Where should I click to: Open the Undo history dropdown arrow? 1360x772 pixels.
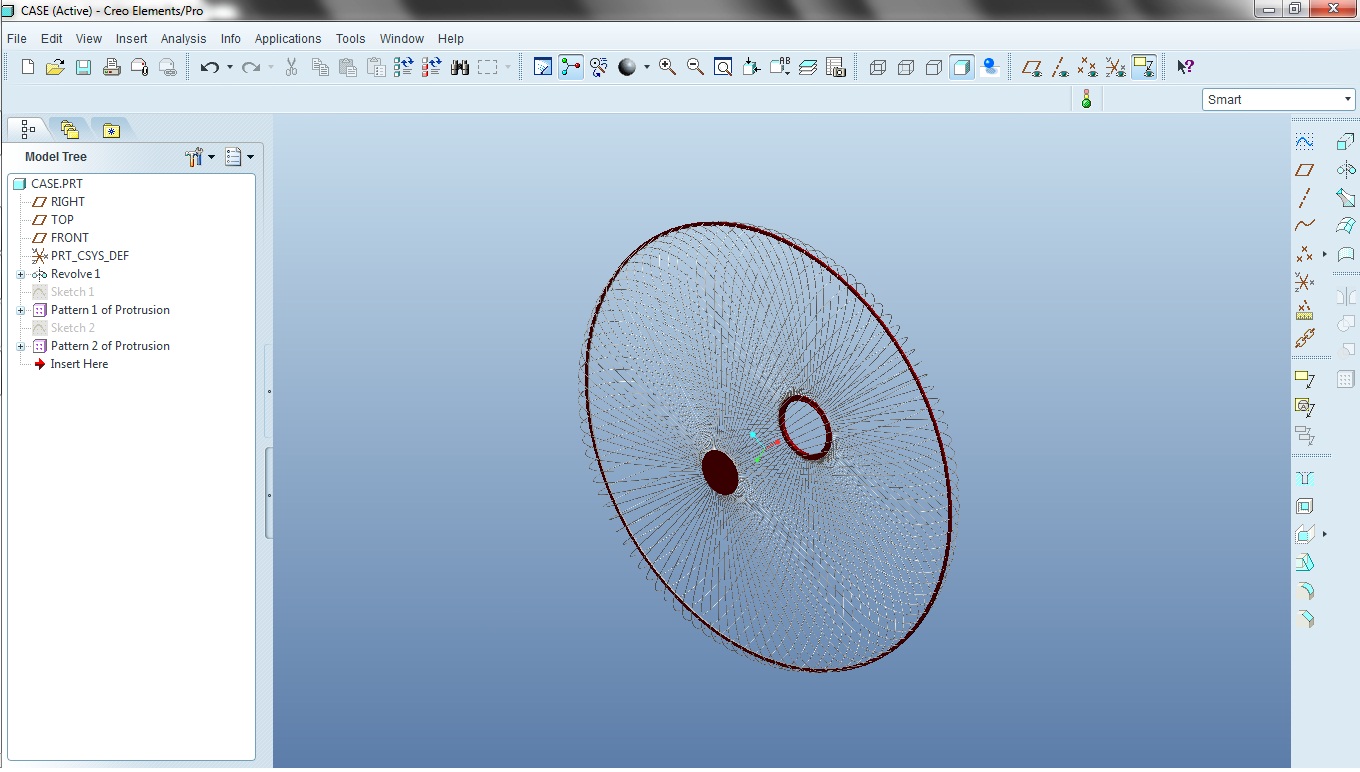[230, 67]
